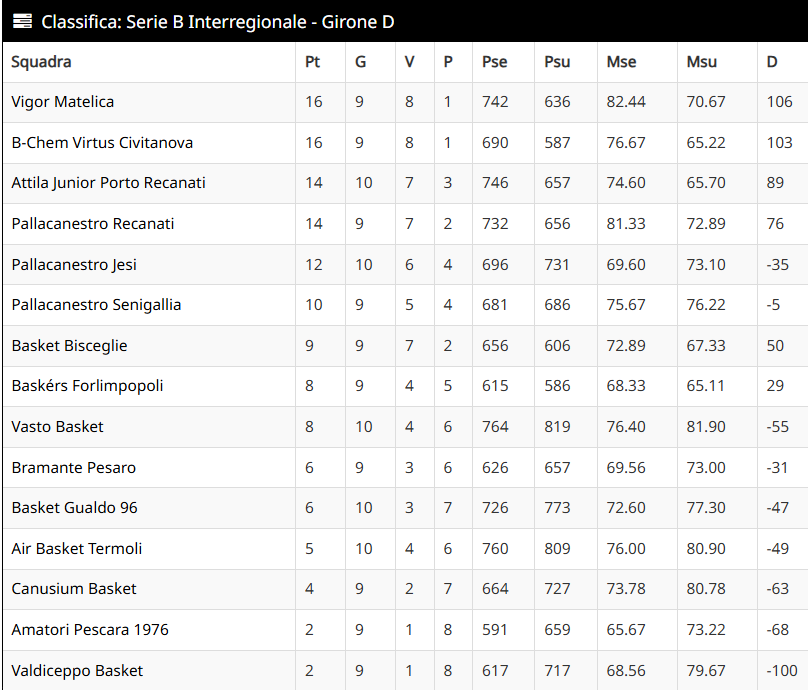This screenshot has height=690, width=808.
Task: Click Canusium Basket team entry
Action: [74, 589]
